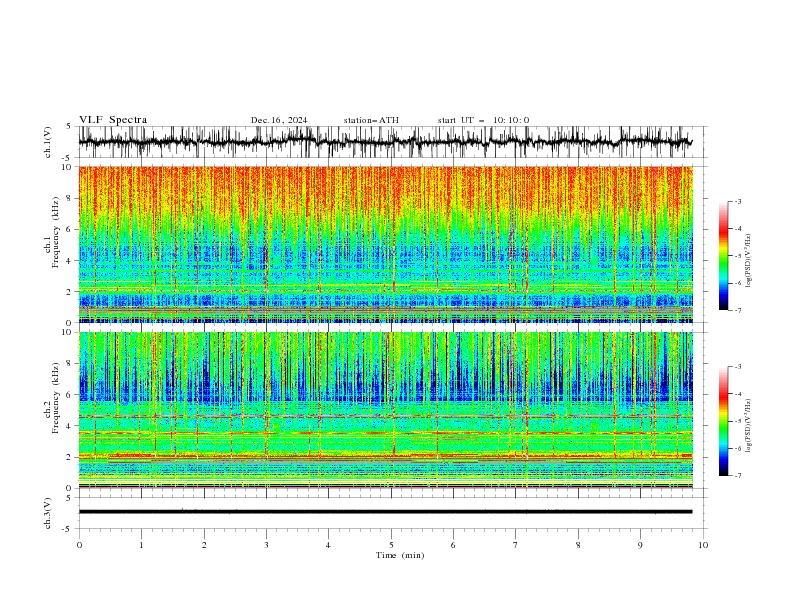Click the '2' kHz tick on ch.2 spectrogram
This screenshot has width=792, height=612.
[70, 457]
